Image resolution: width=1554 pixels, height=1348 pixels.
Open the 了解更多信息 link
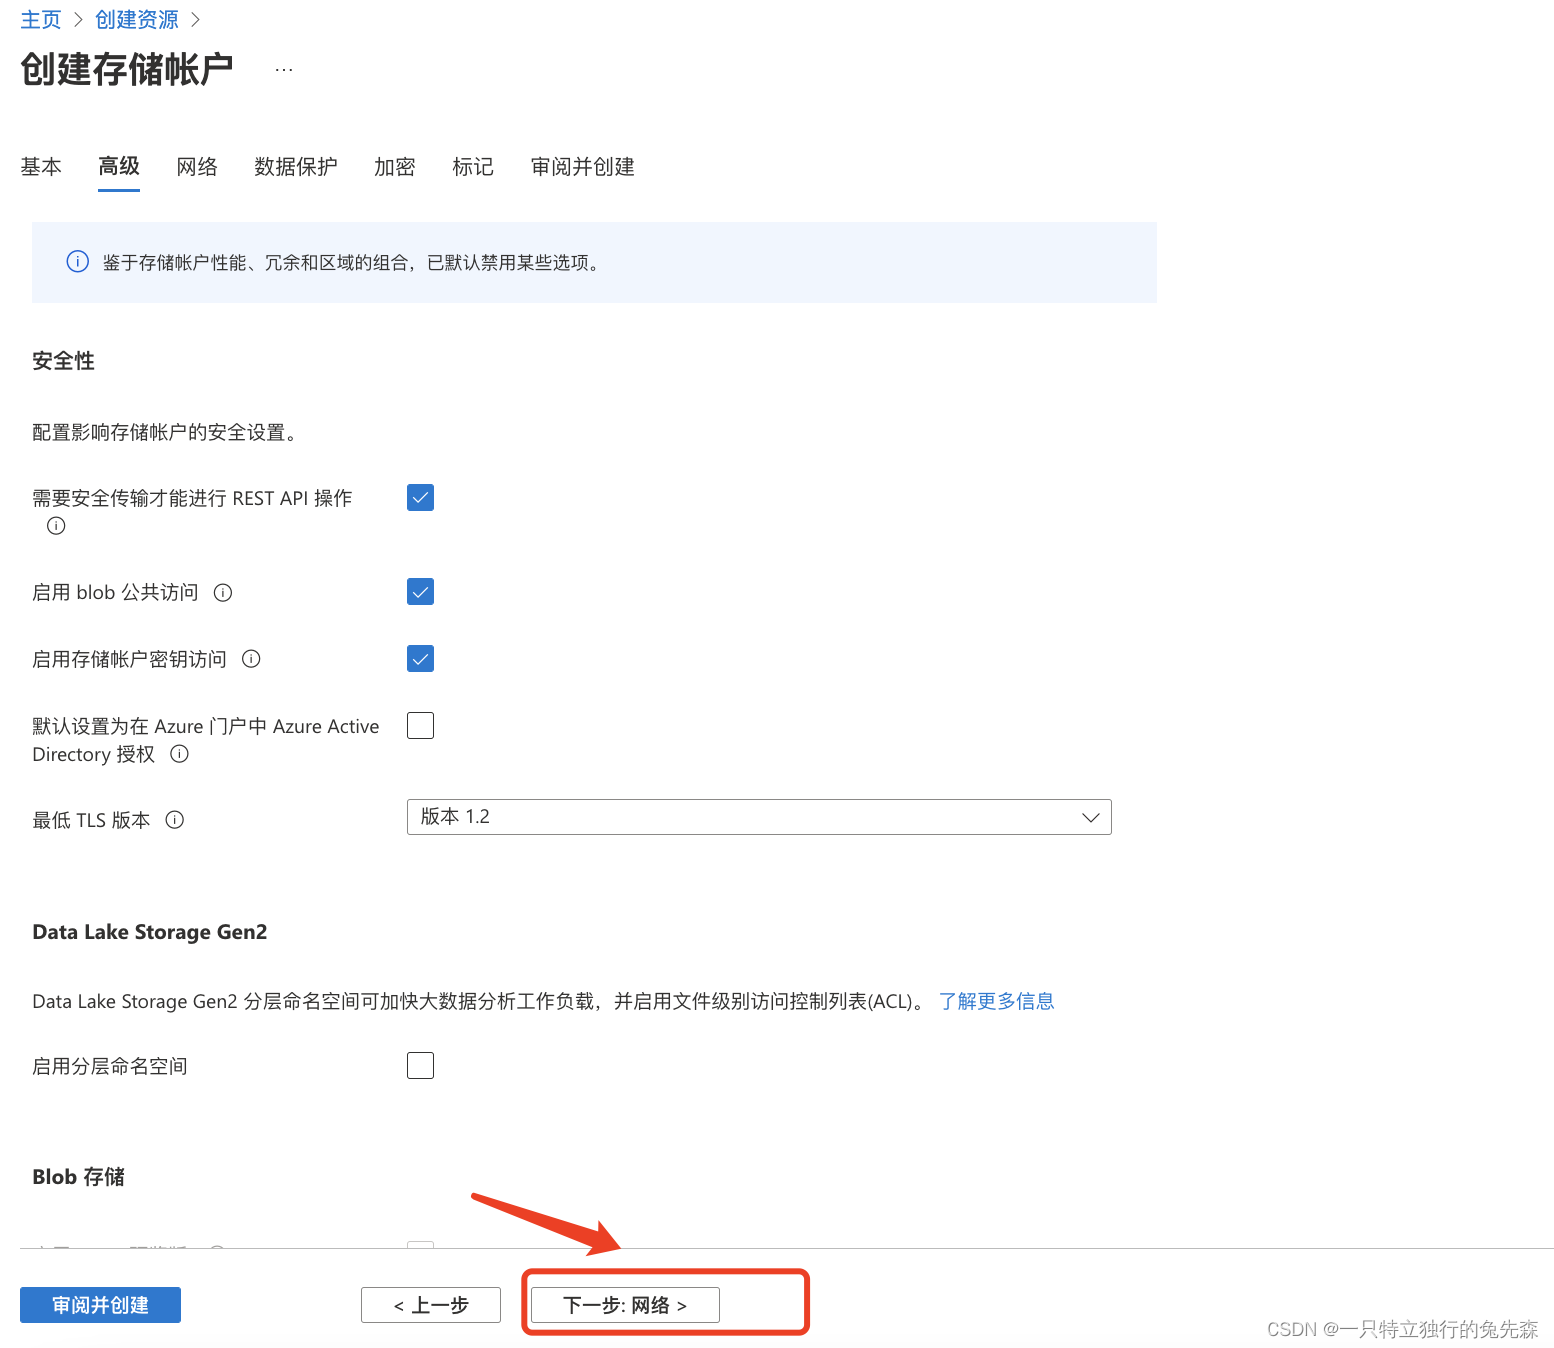[x=996, y=1001]
